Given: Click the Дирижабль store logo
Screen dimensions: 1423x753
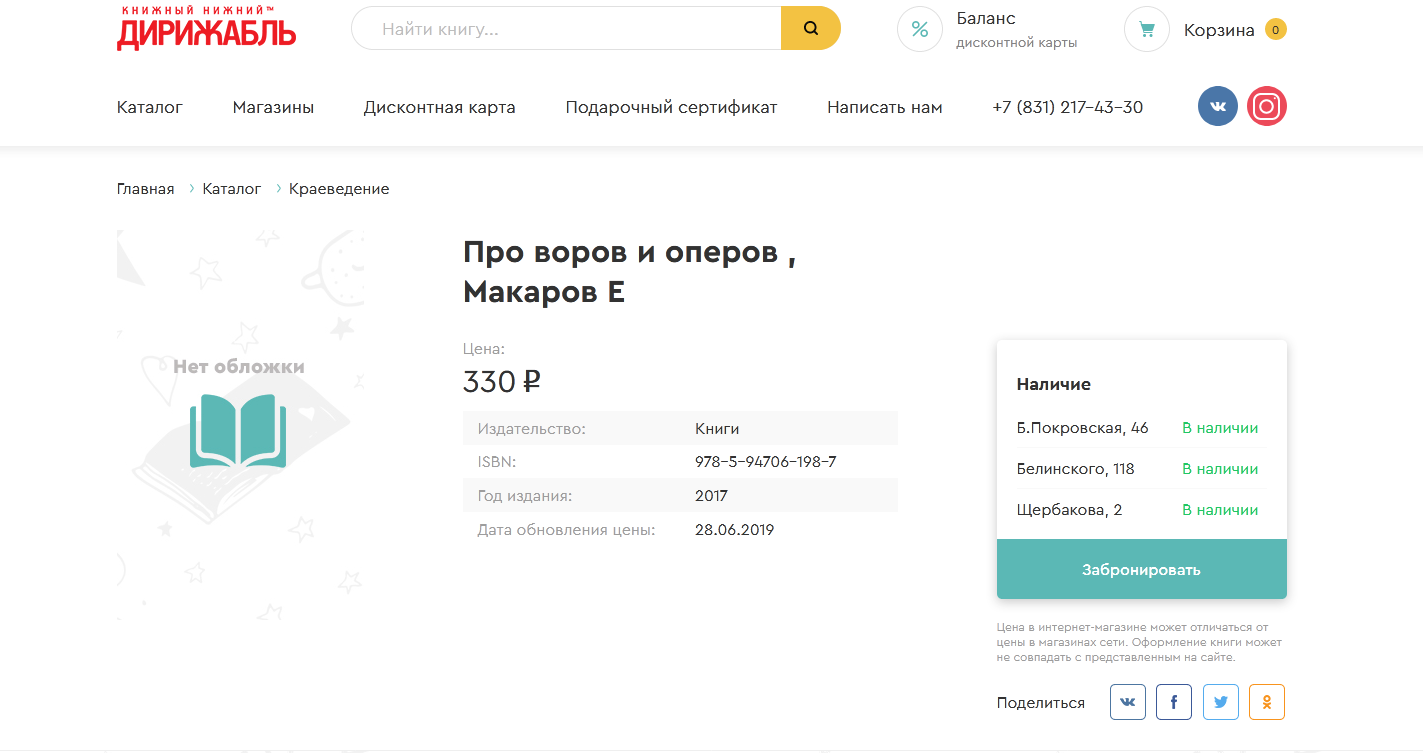Looking at the screenshot, I should click(x=206, y=28).
